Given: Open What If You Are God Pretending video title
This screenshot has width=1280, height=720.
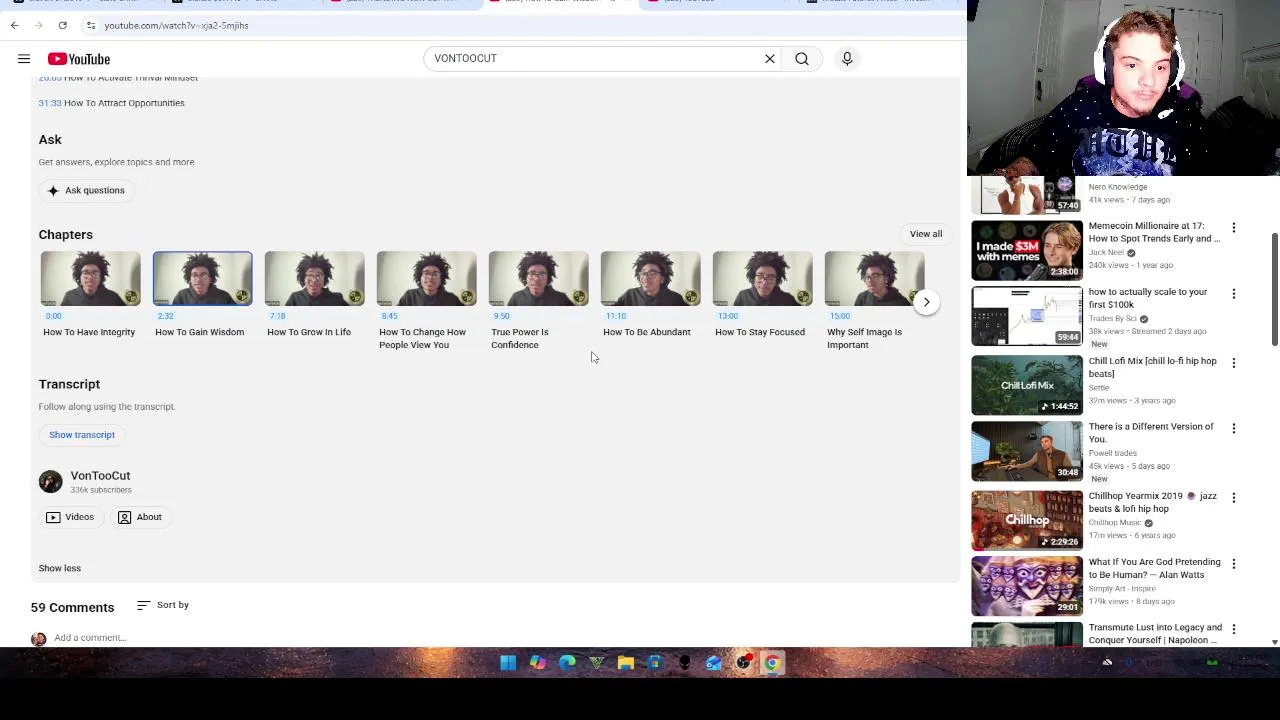Looking at the screenshot, I should (x=1154, y=568).
